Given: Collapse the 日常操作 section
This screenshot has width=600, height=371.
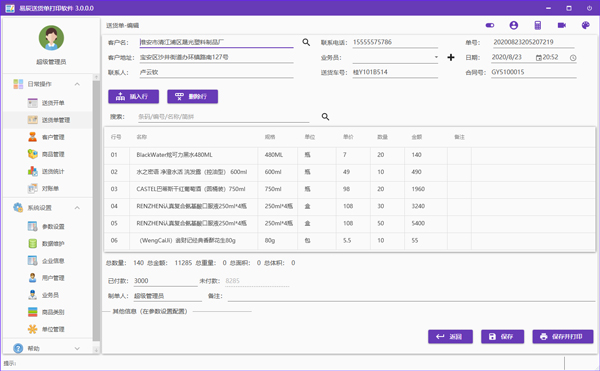Looking at the screenshot, I should click(77, 84).
